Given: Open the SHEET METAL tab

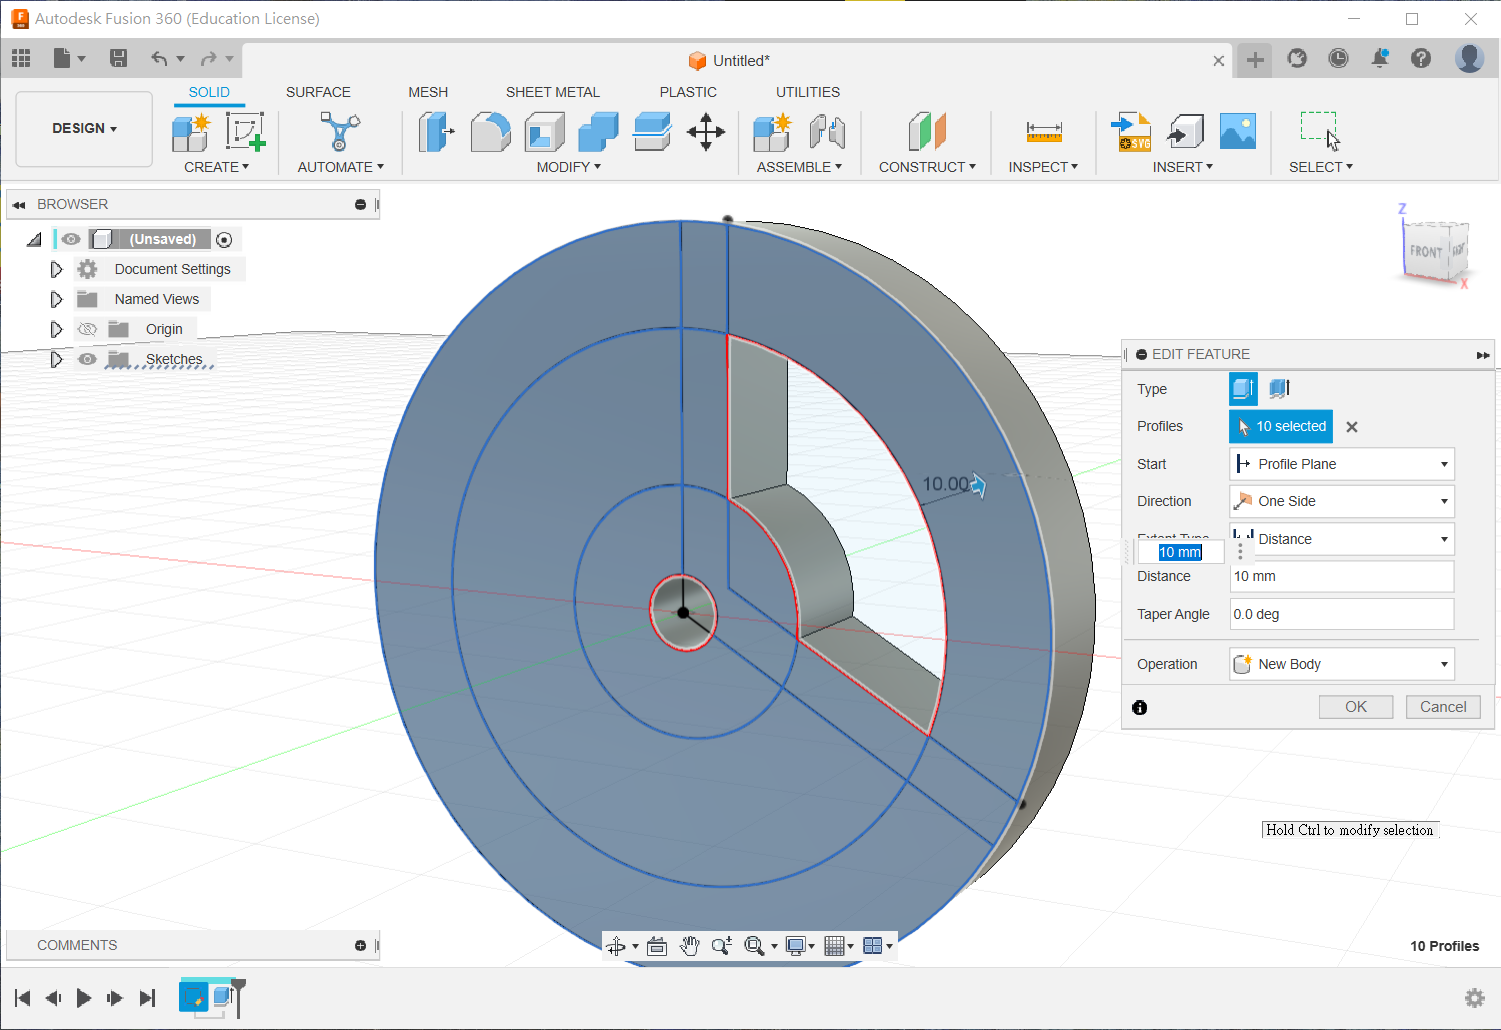Looking at the screenshot, I should [x=552, y=92].
